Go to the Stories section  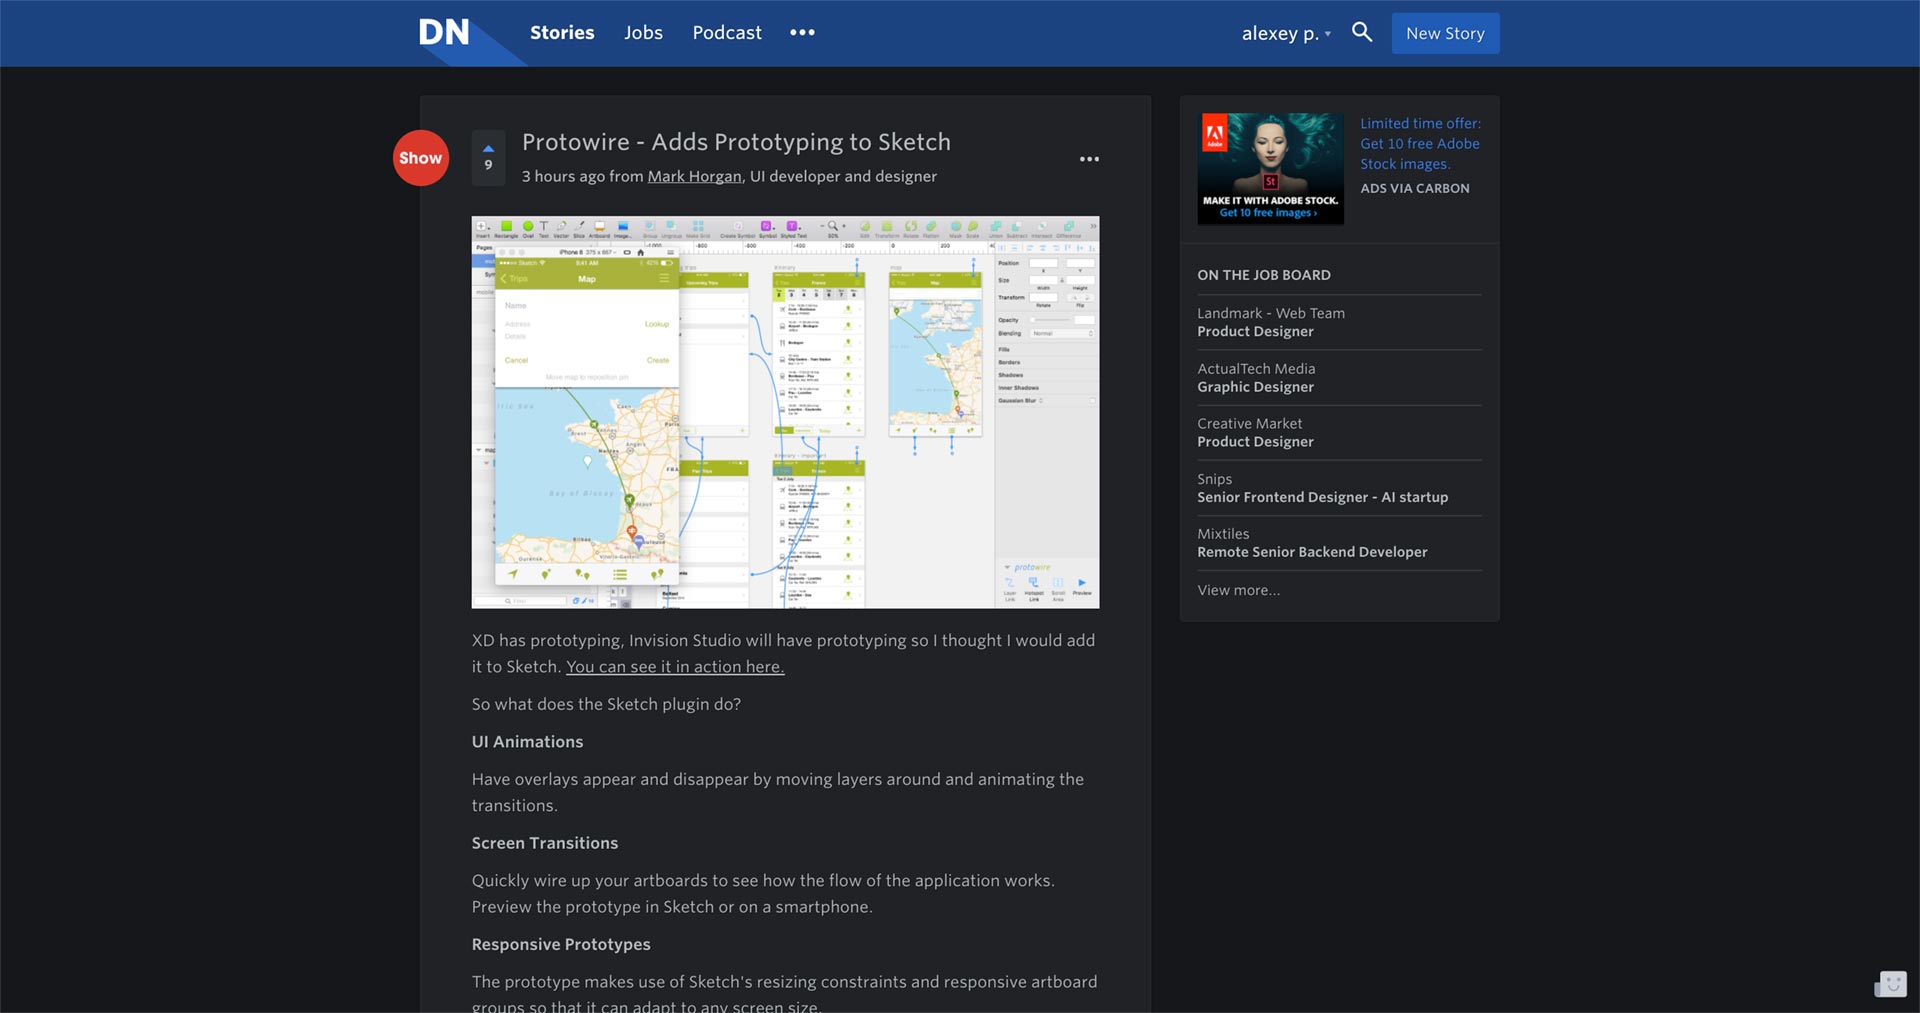coord(562,32)
